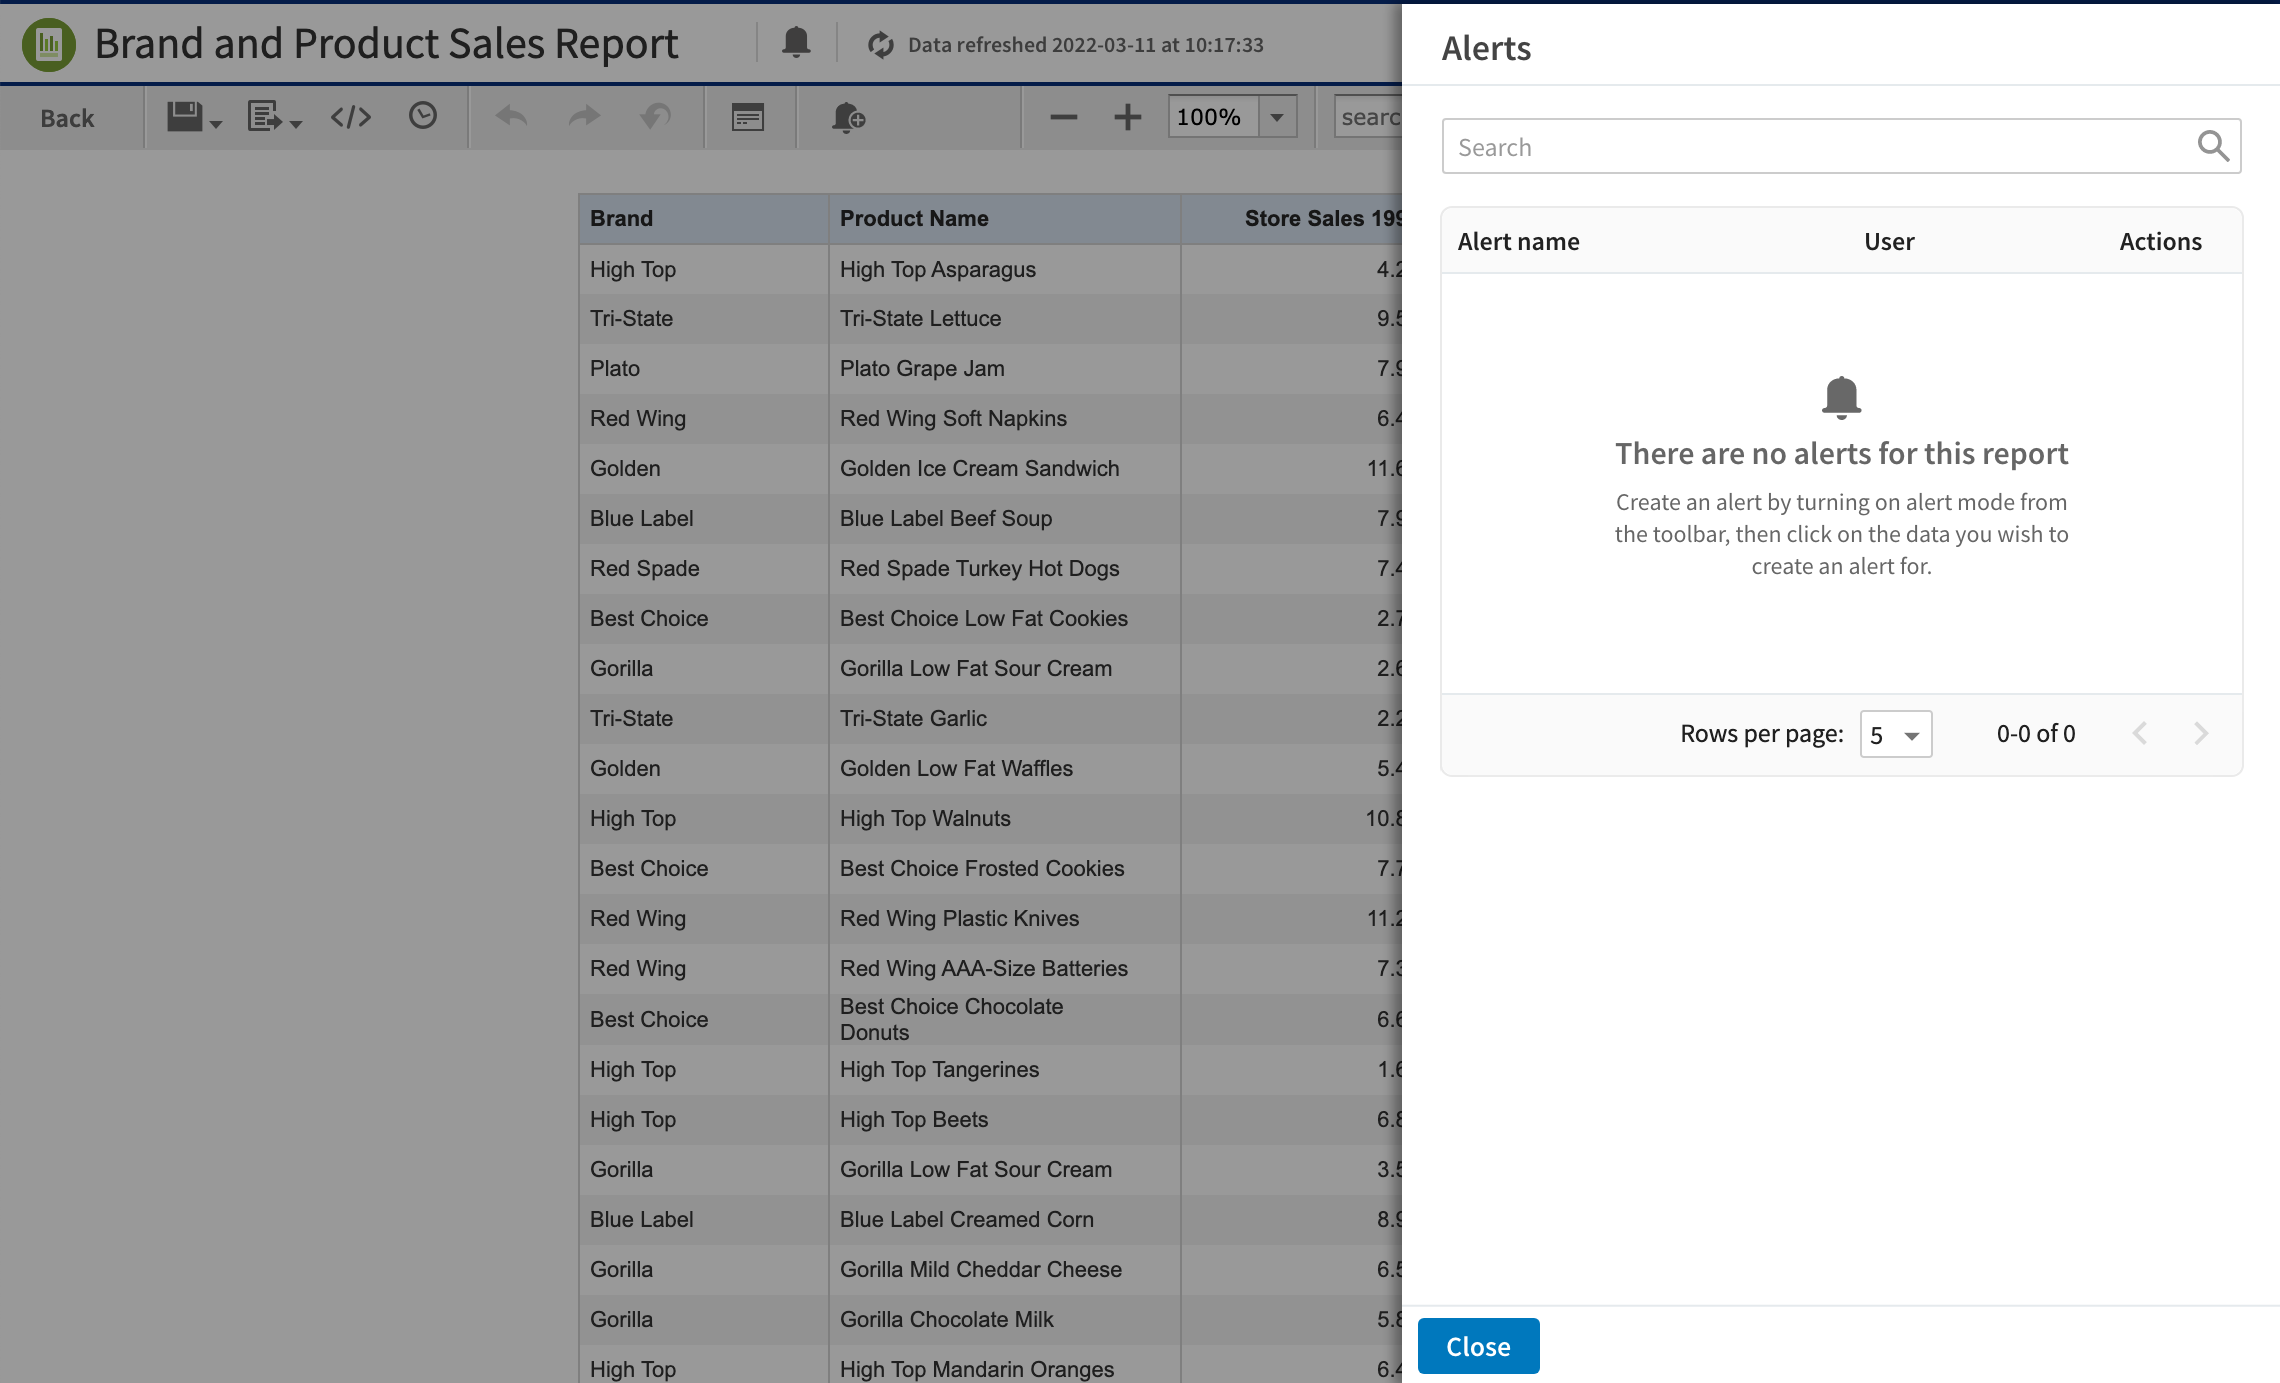This screenshot has height=1383, width=2280.
Task: Zoom out with the minus icon
Action: pos(1064,117)
